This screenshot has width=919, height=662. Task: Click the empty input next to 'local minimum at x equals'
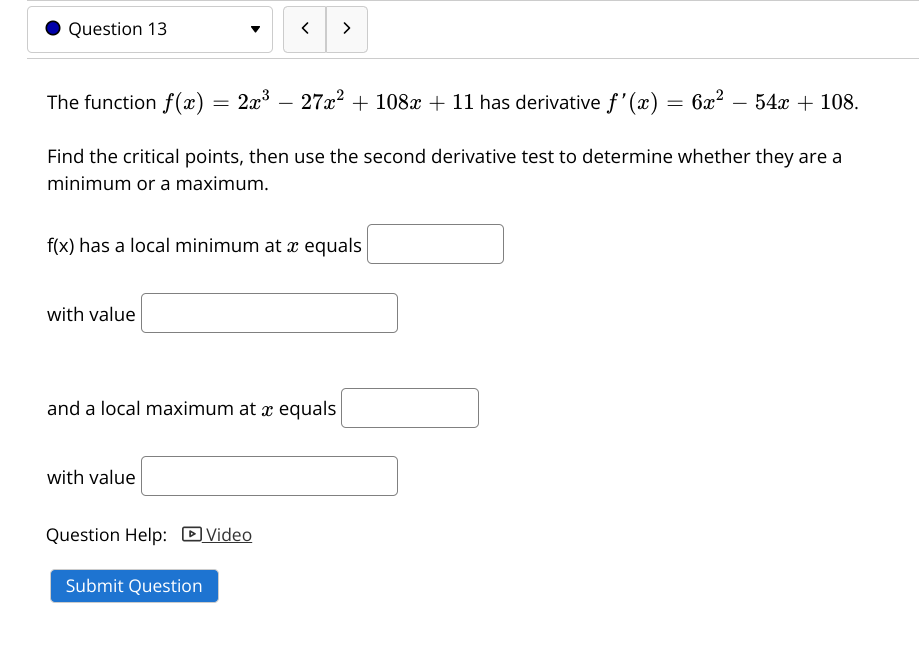435,243
